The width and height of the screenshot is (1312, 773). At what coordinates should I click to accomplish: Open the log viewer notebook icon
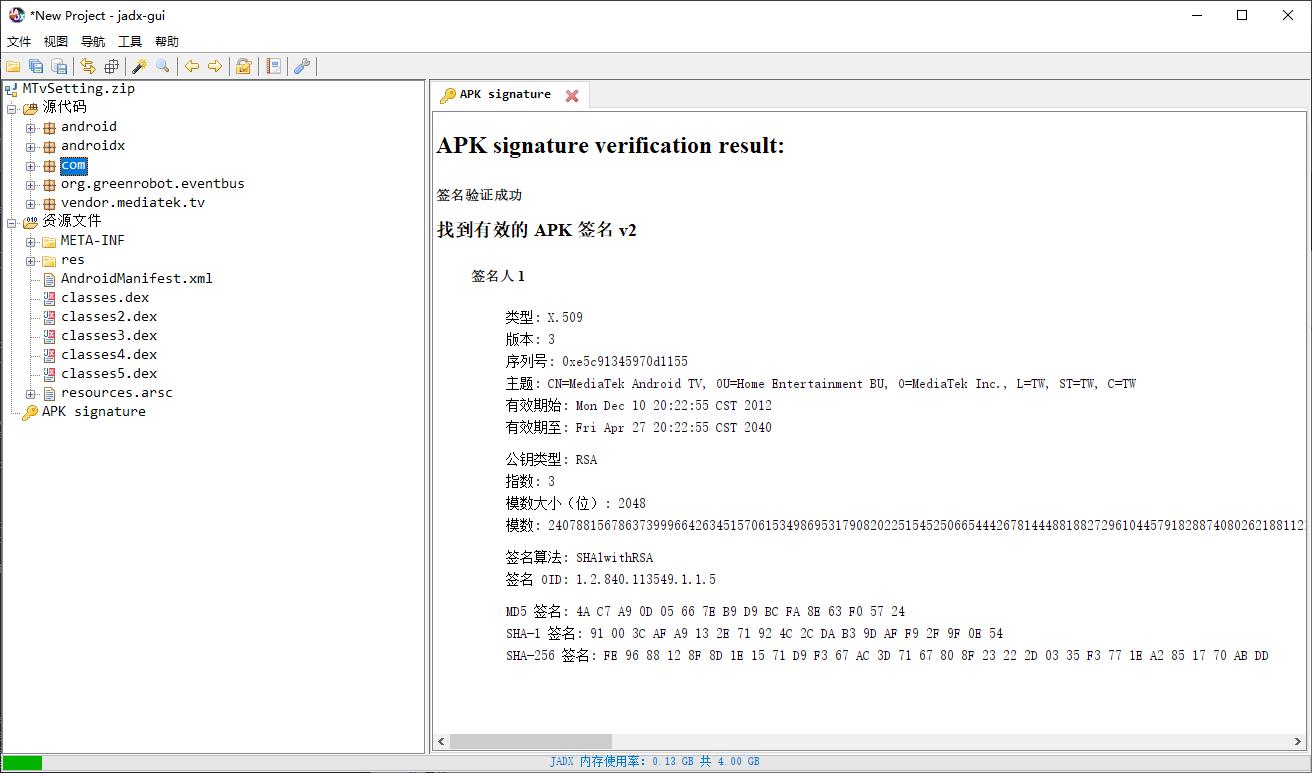pos(273,66)
